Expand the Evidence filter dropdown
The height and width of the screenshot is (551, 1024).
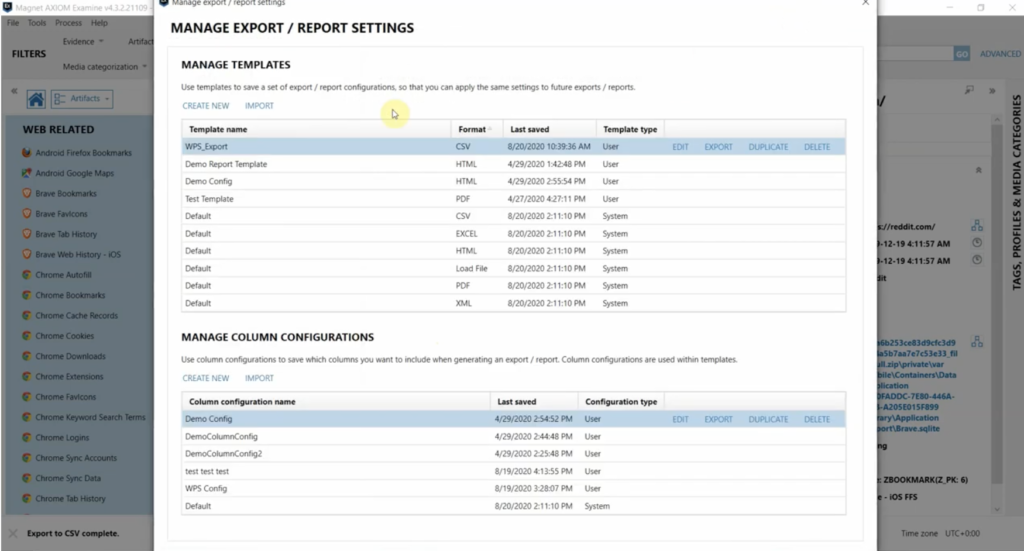point(83,41)
